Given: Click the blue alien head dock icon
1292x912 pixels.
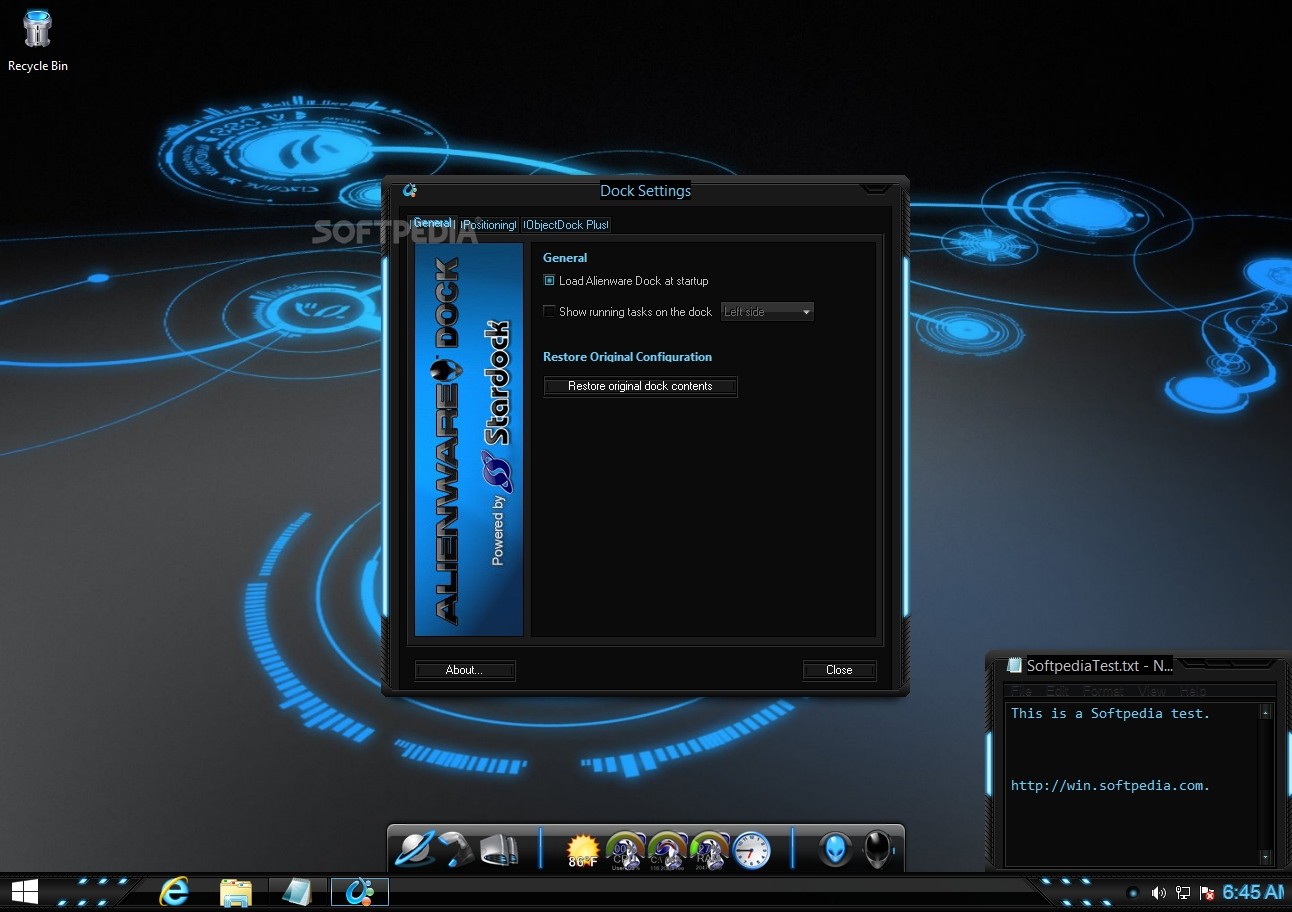Looking at the screenshot, I should (x=835, y=850).
